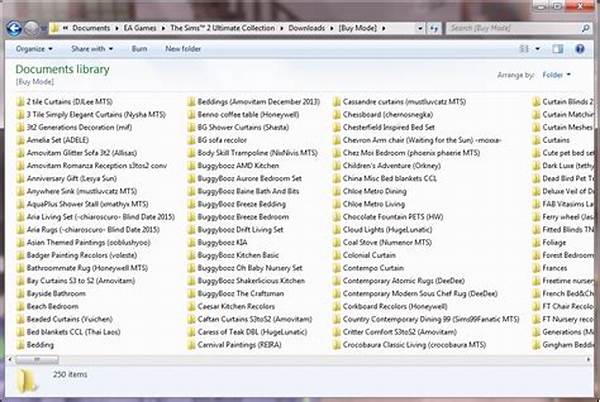The height and width of the screenshot is (402, 600).
Task: Click the Burn toolbar button
Action: pos(139,49)
